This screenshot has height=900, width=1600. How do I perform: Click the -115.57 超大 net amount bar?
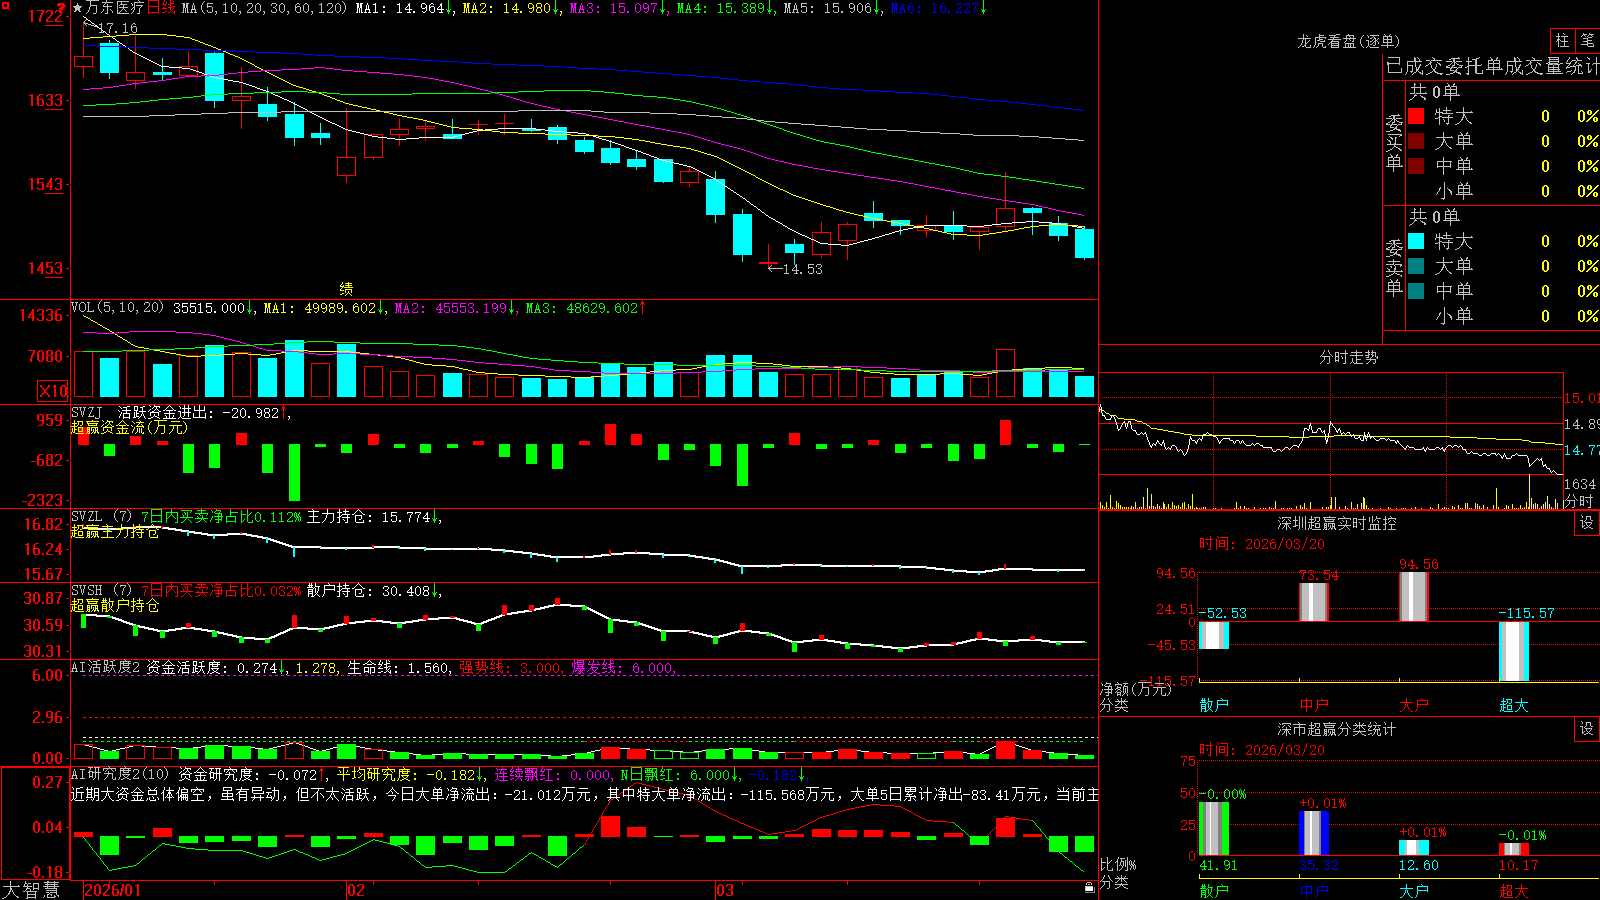point(1514,651)
